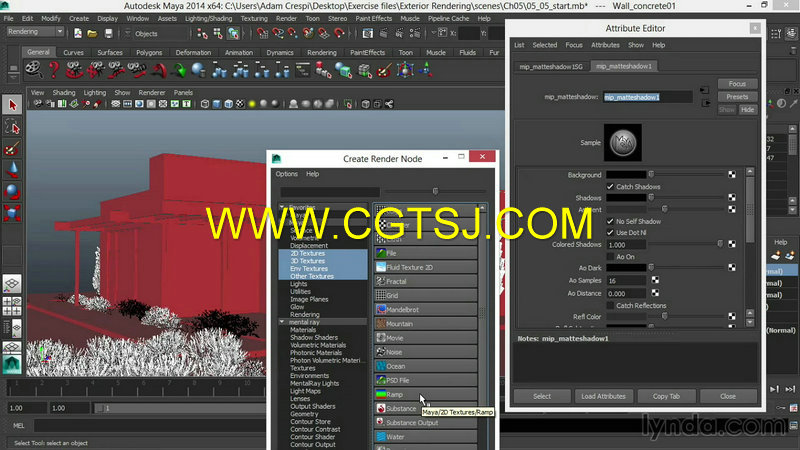Click Save Scene disk icon
Image resolution: width=800 pixels, height=450 pixels.
coord(108,34)
